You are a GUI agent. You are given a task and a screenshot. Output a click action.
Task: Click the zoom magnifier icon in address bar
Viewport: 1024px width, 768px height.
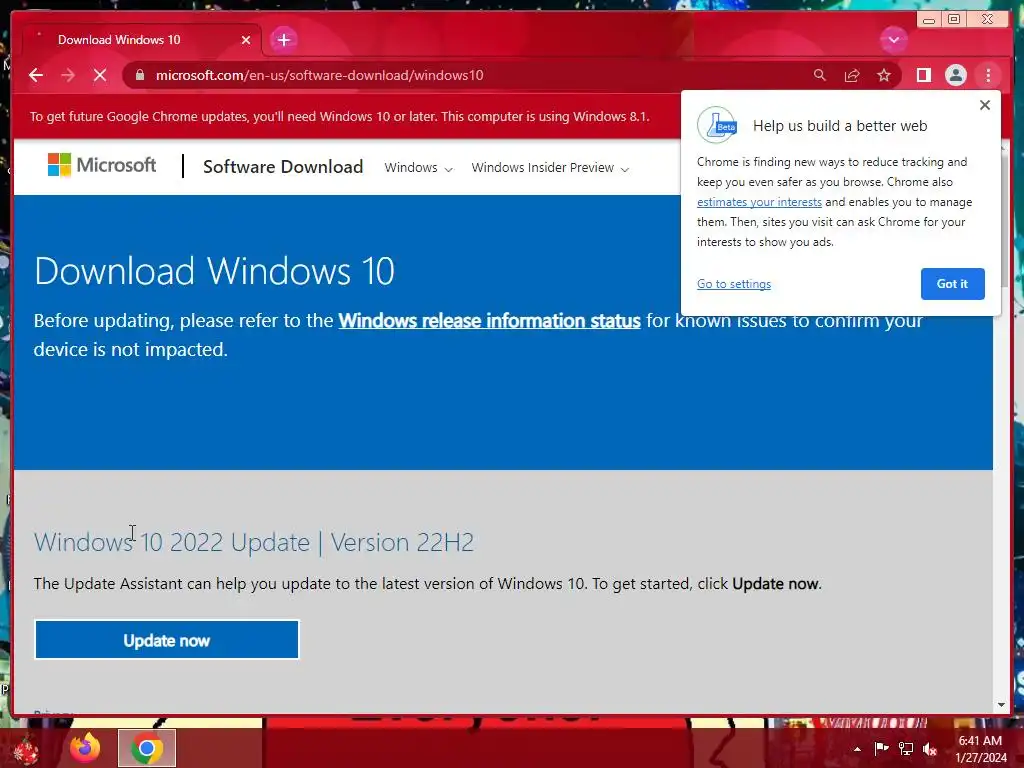(x=820, y=75)
